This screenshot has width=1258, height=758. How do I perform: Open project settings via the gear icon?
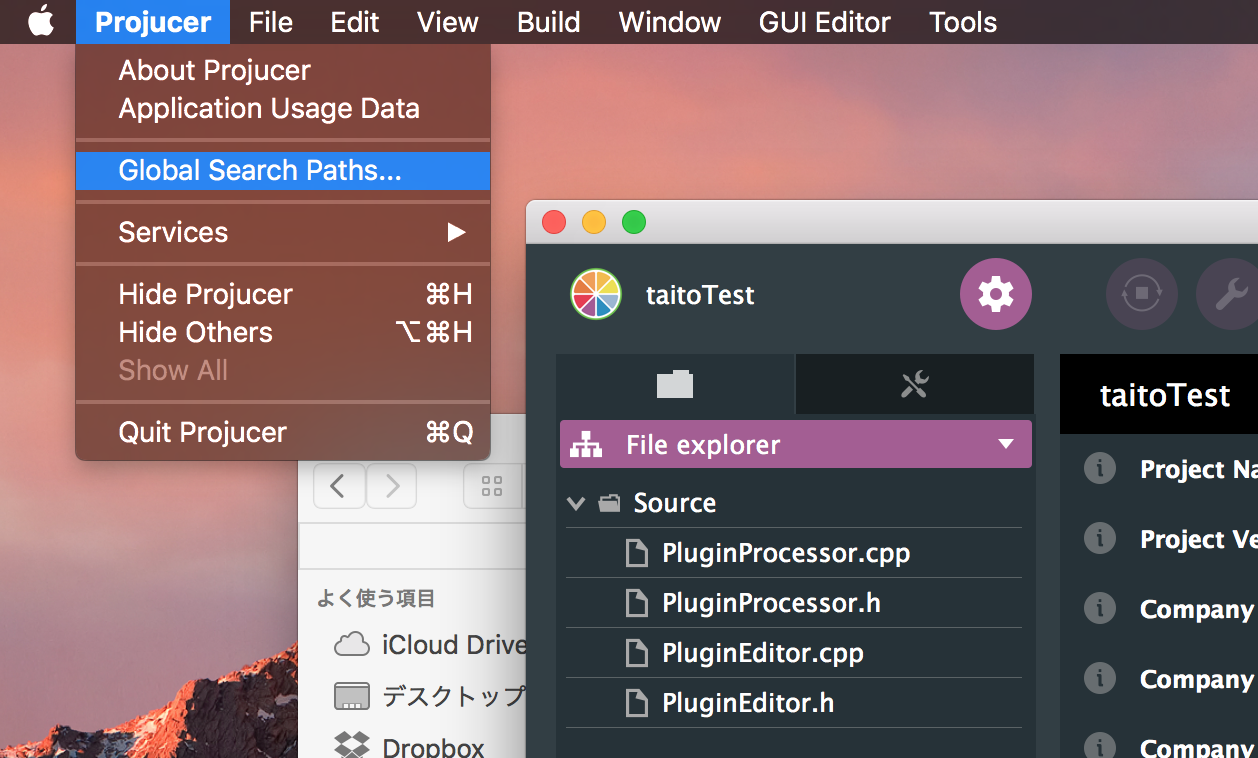point(995,294)
